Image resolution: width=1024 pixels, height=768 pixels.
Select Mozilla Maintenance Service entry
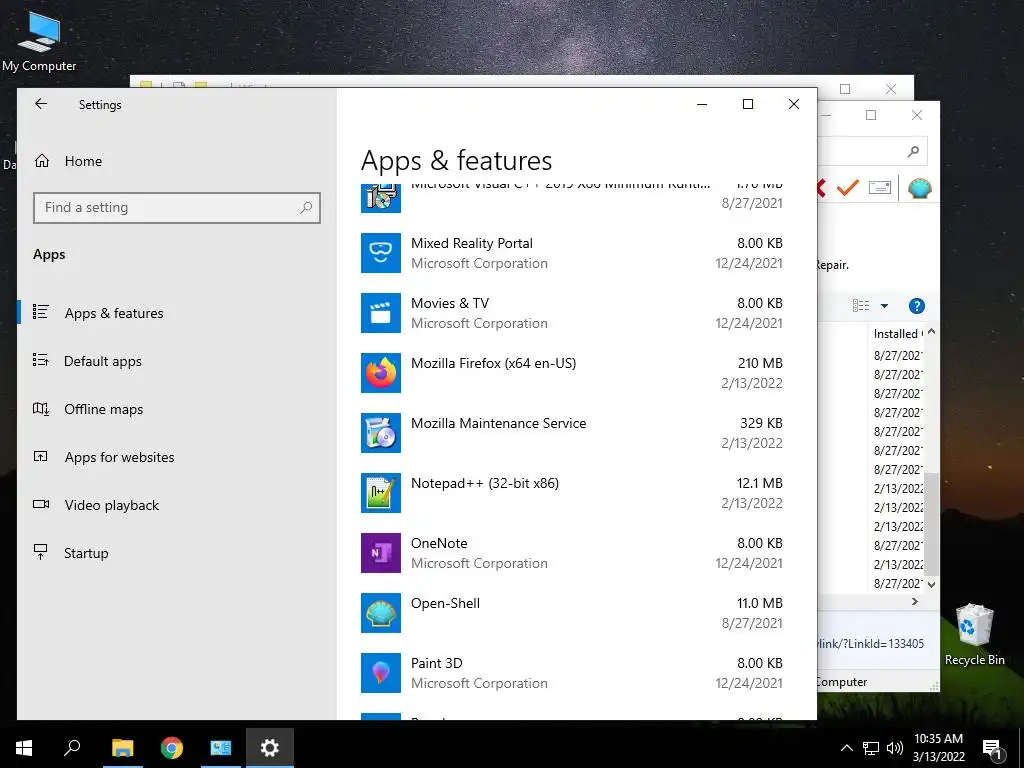(x=498, y=423)
